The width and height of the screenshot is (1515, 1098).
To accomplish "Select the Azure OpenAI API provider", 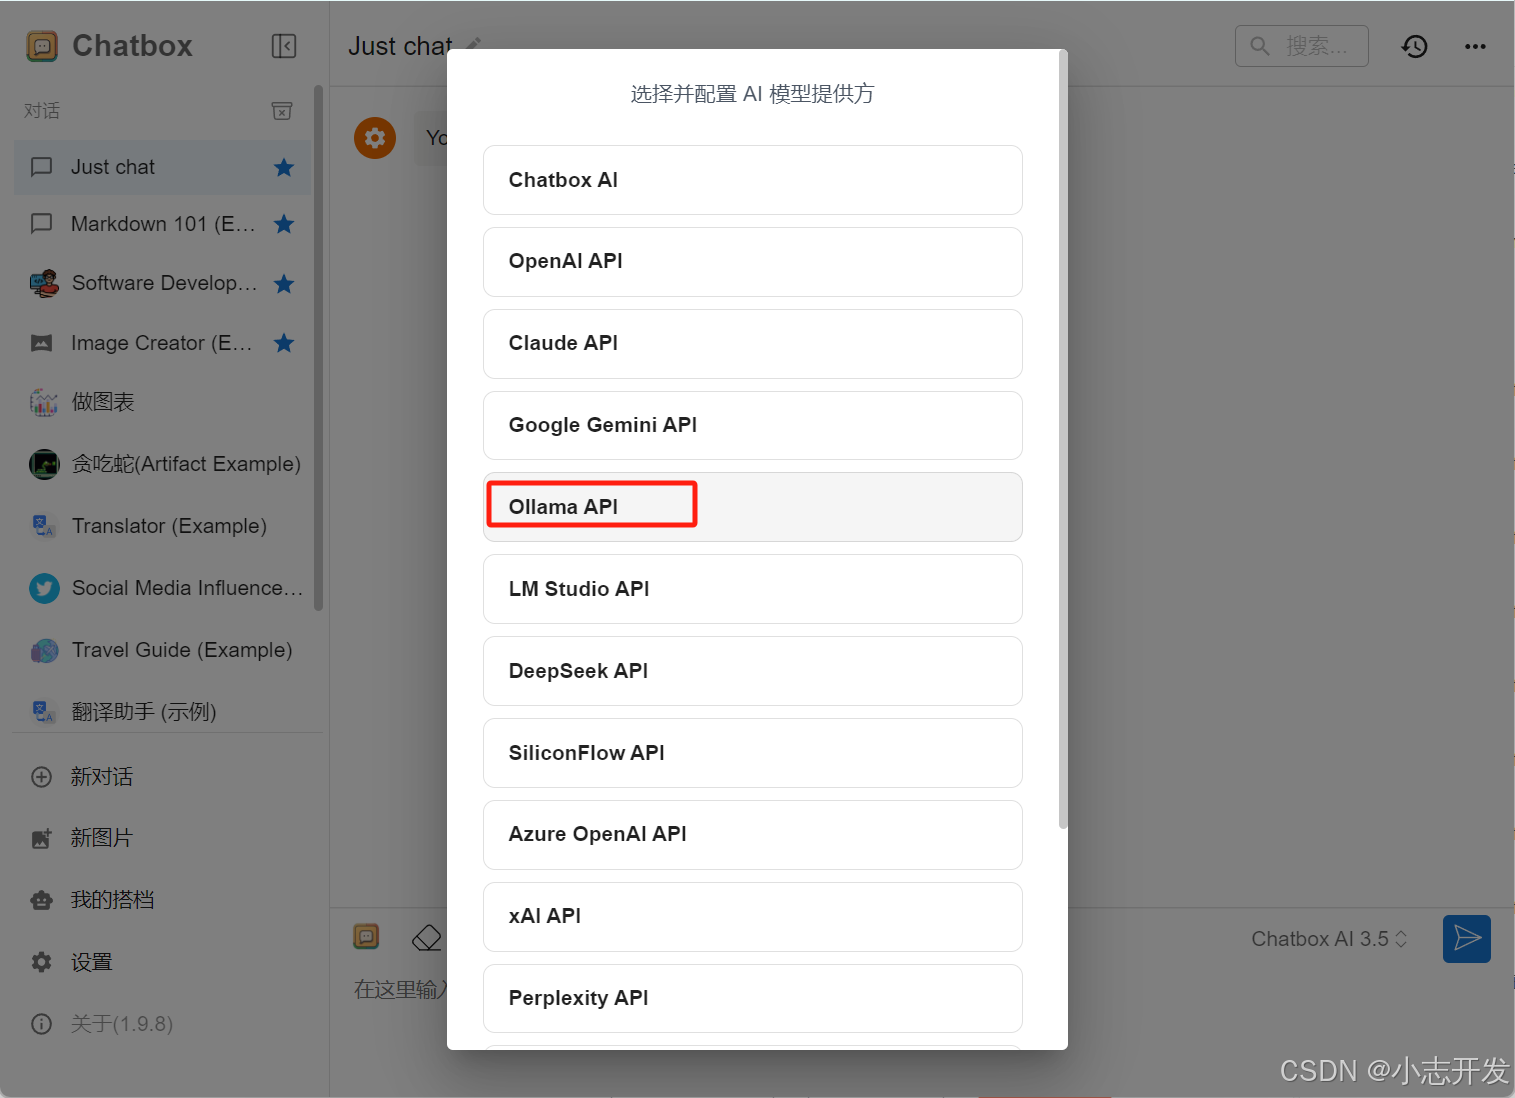I will [x=753, y=835].
